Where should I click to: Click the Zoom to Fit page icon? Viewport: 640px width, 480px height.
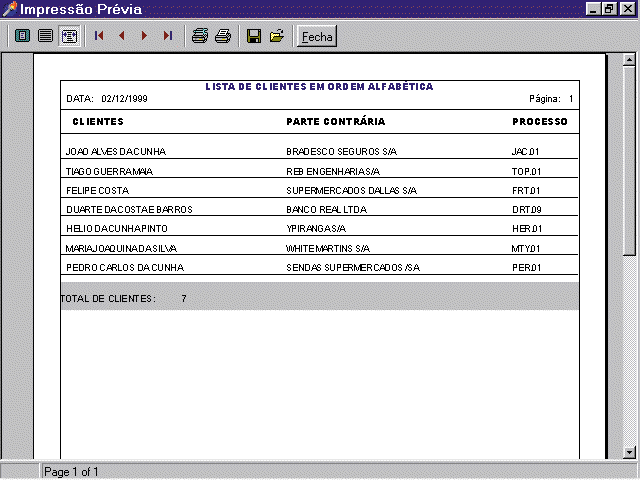(x=22, y=36)
